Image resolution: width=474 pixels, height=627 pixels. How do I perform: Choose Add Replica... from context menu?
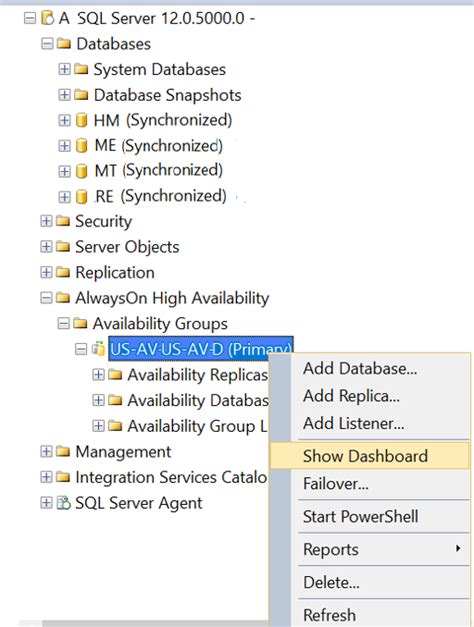[369, 396]
